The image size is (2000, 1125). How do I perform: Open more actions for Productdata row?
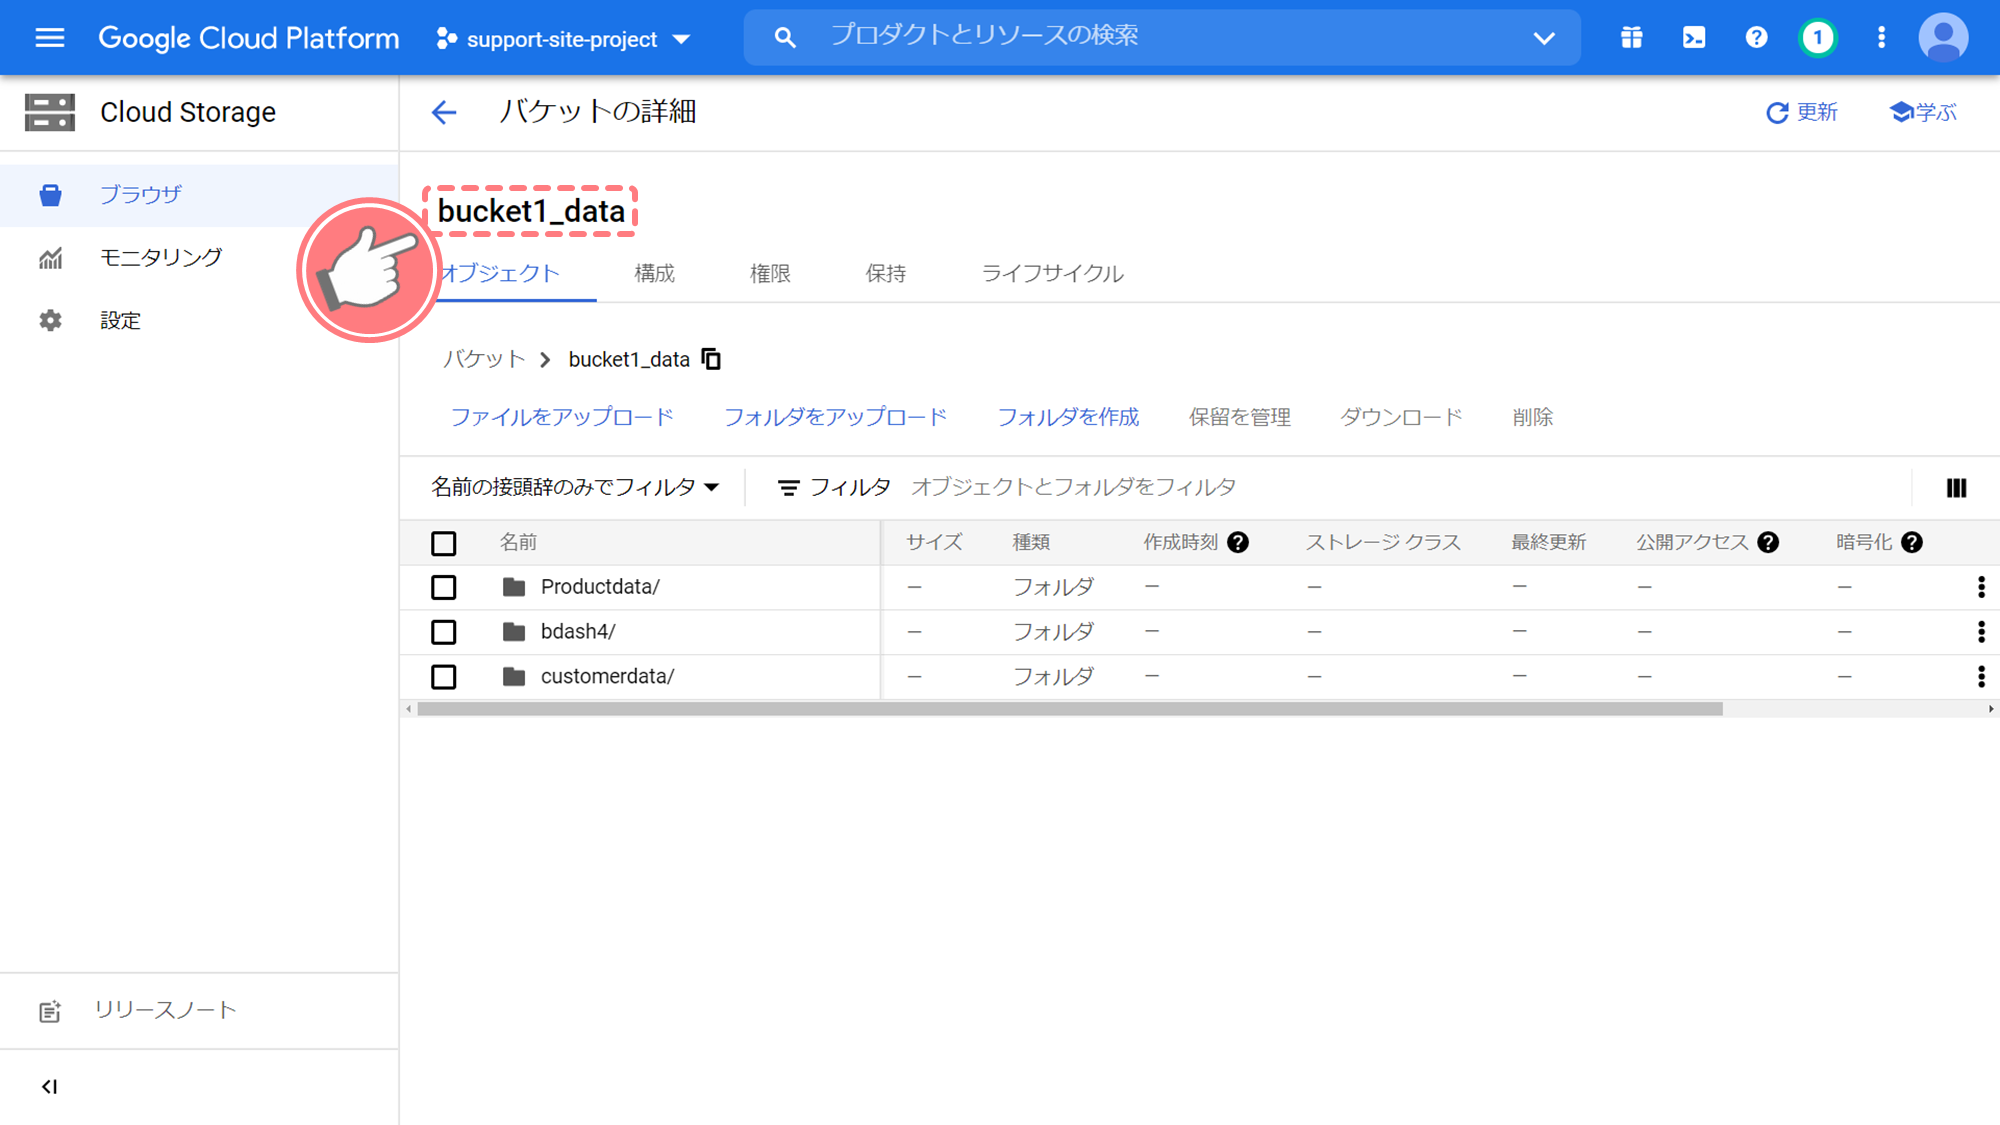[x=1981, y=587]
